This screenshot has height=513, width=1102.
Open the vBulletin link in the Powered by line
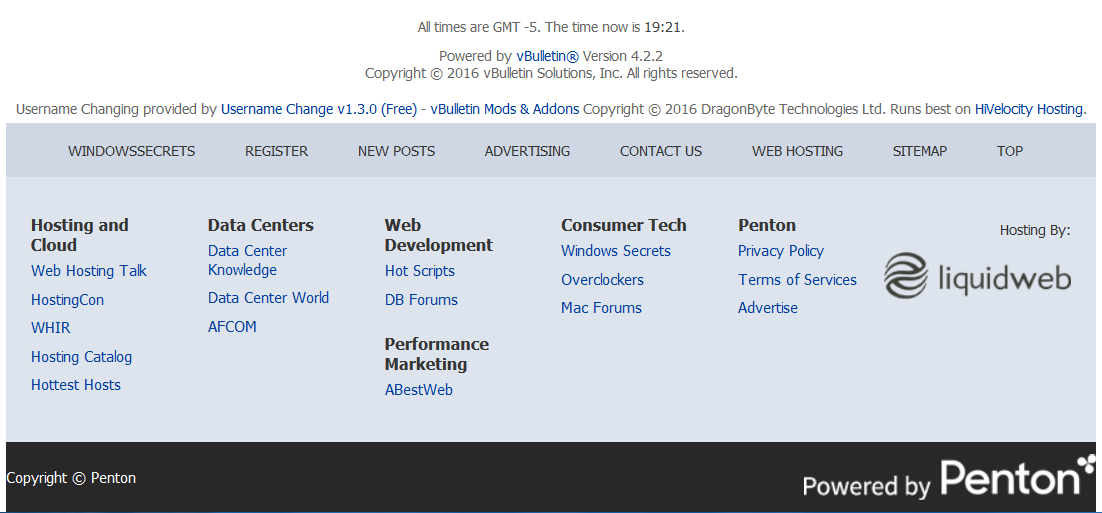coord(547,56)
